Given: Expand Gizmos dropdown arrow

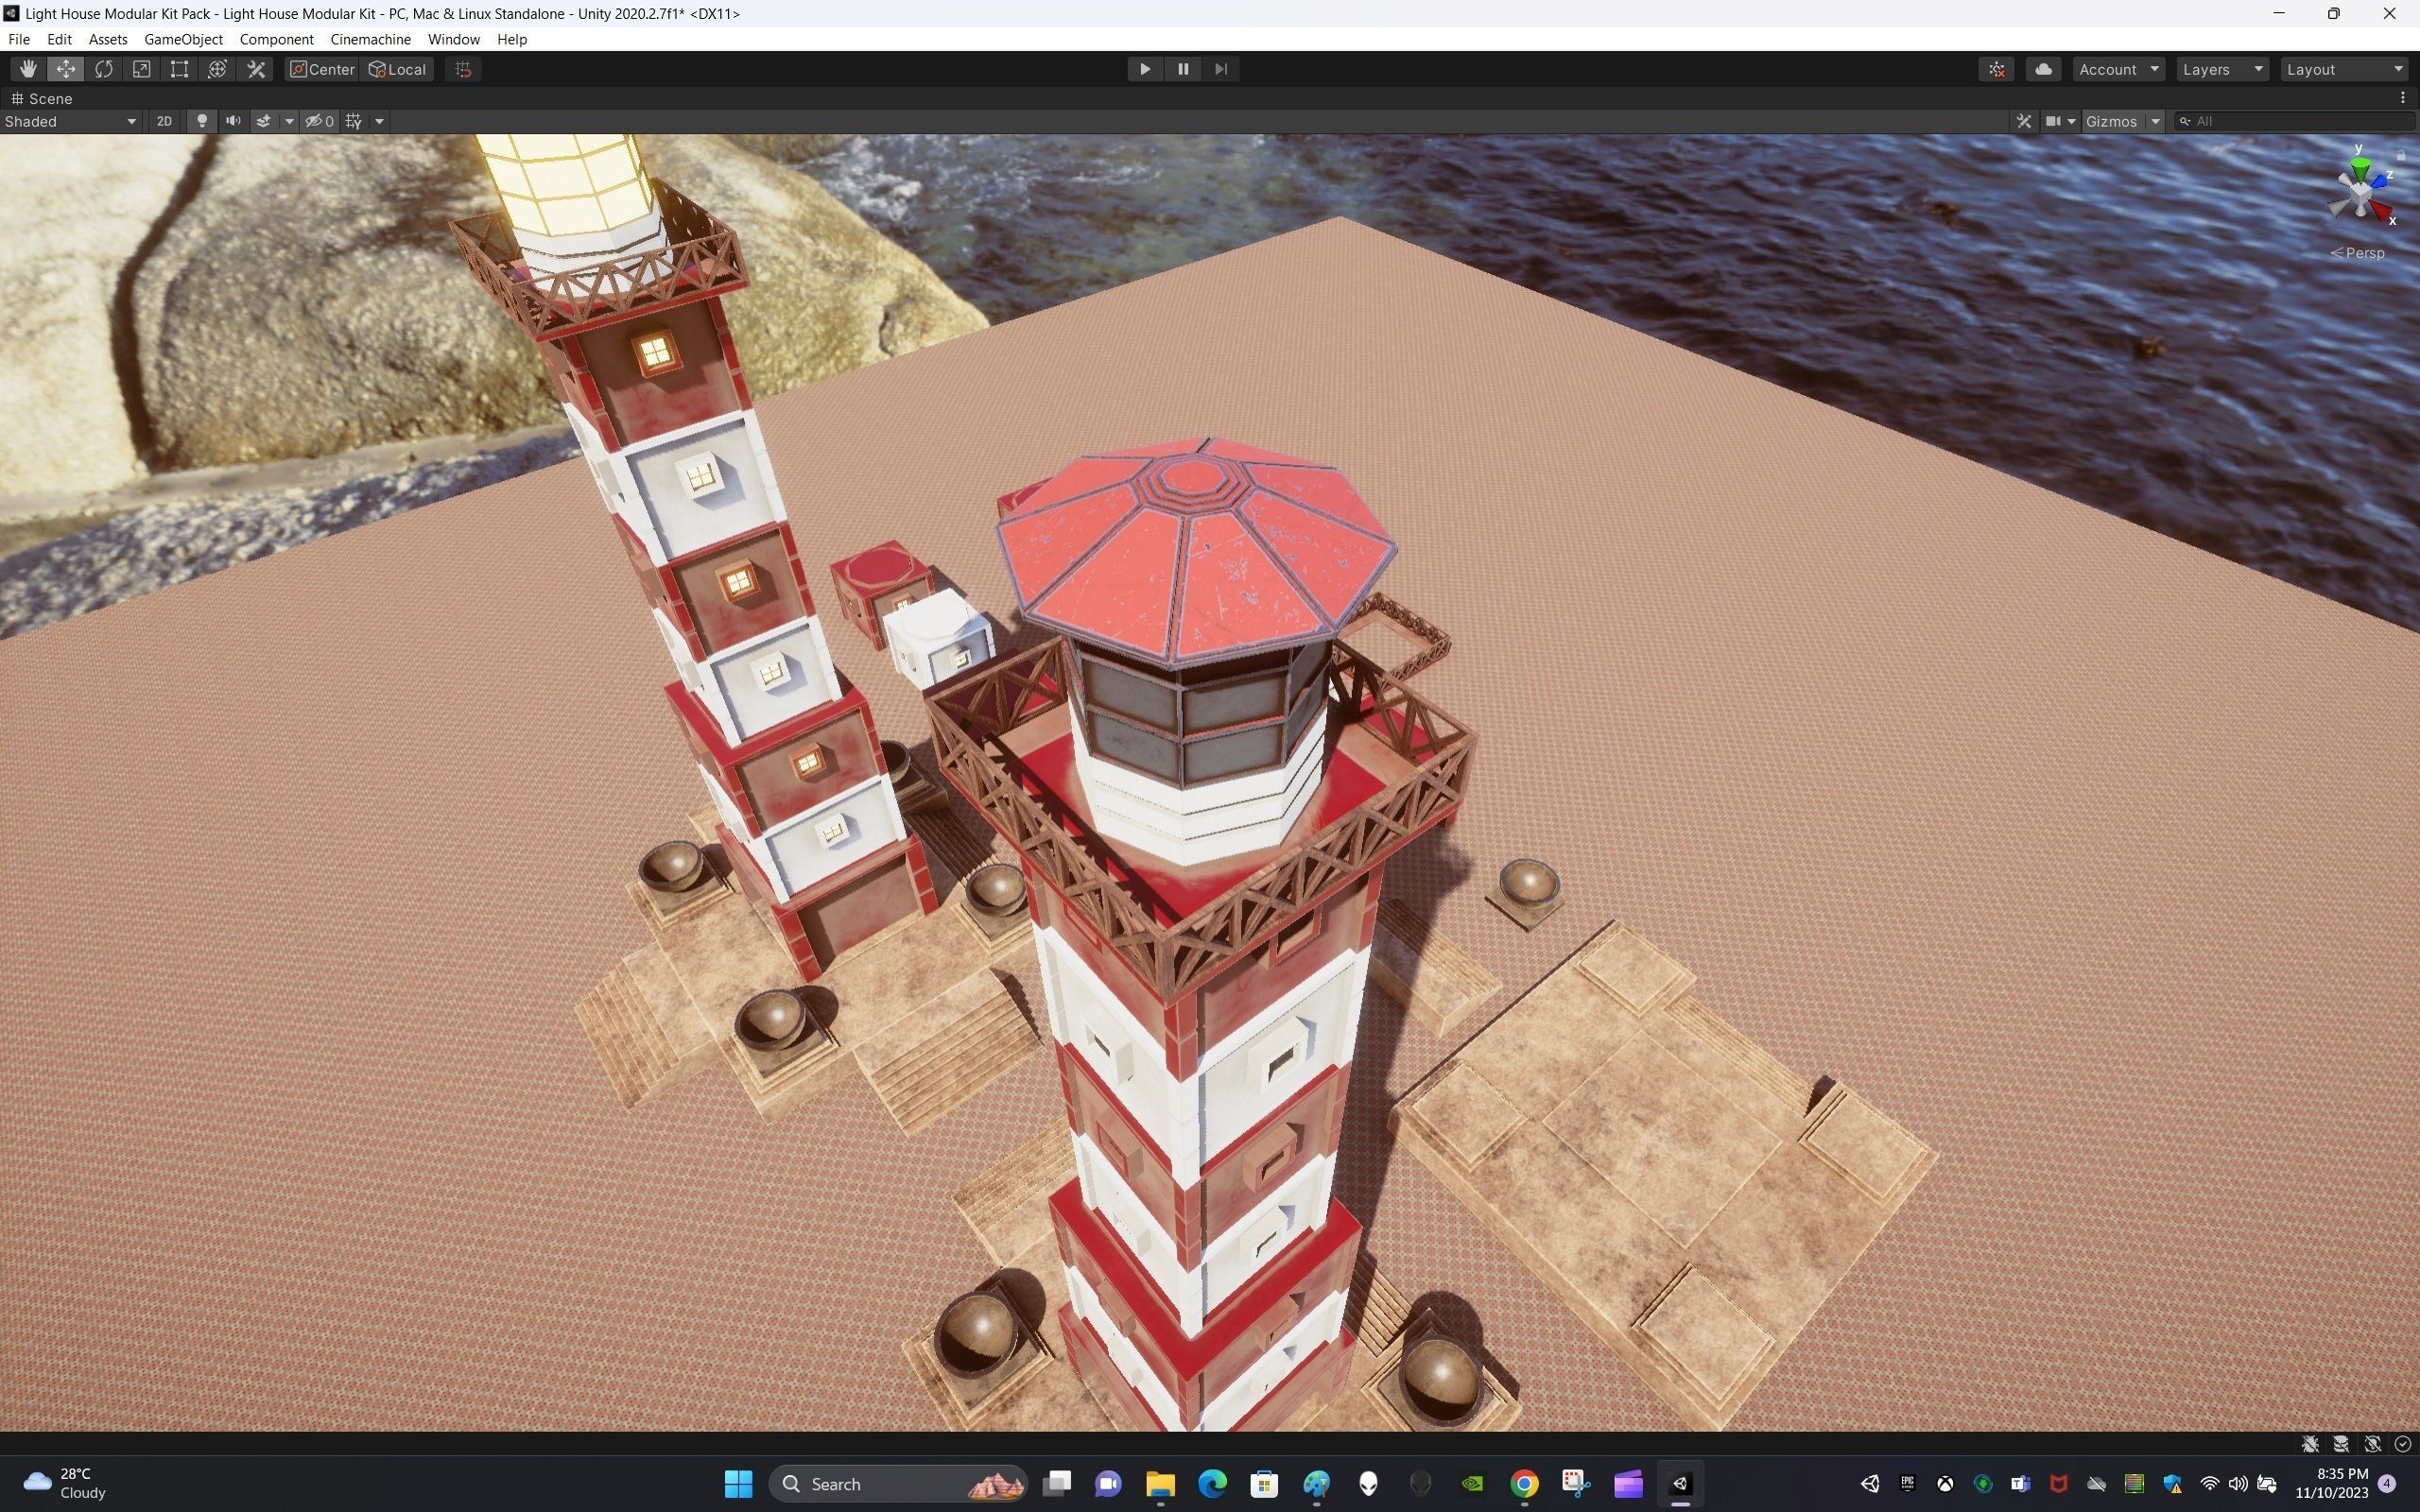Looking at the screenshot, I should (2156, 121).
